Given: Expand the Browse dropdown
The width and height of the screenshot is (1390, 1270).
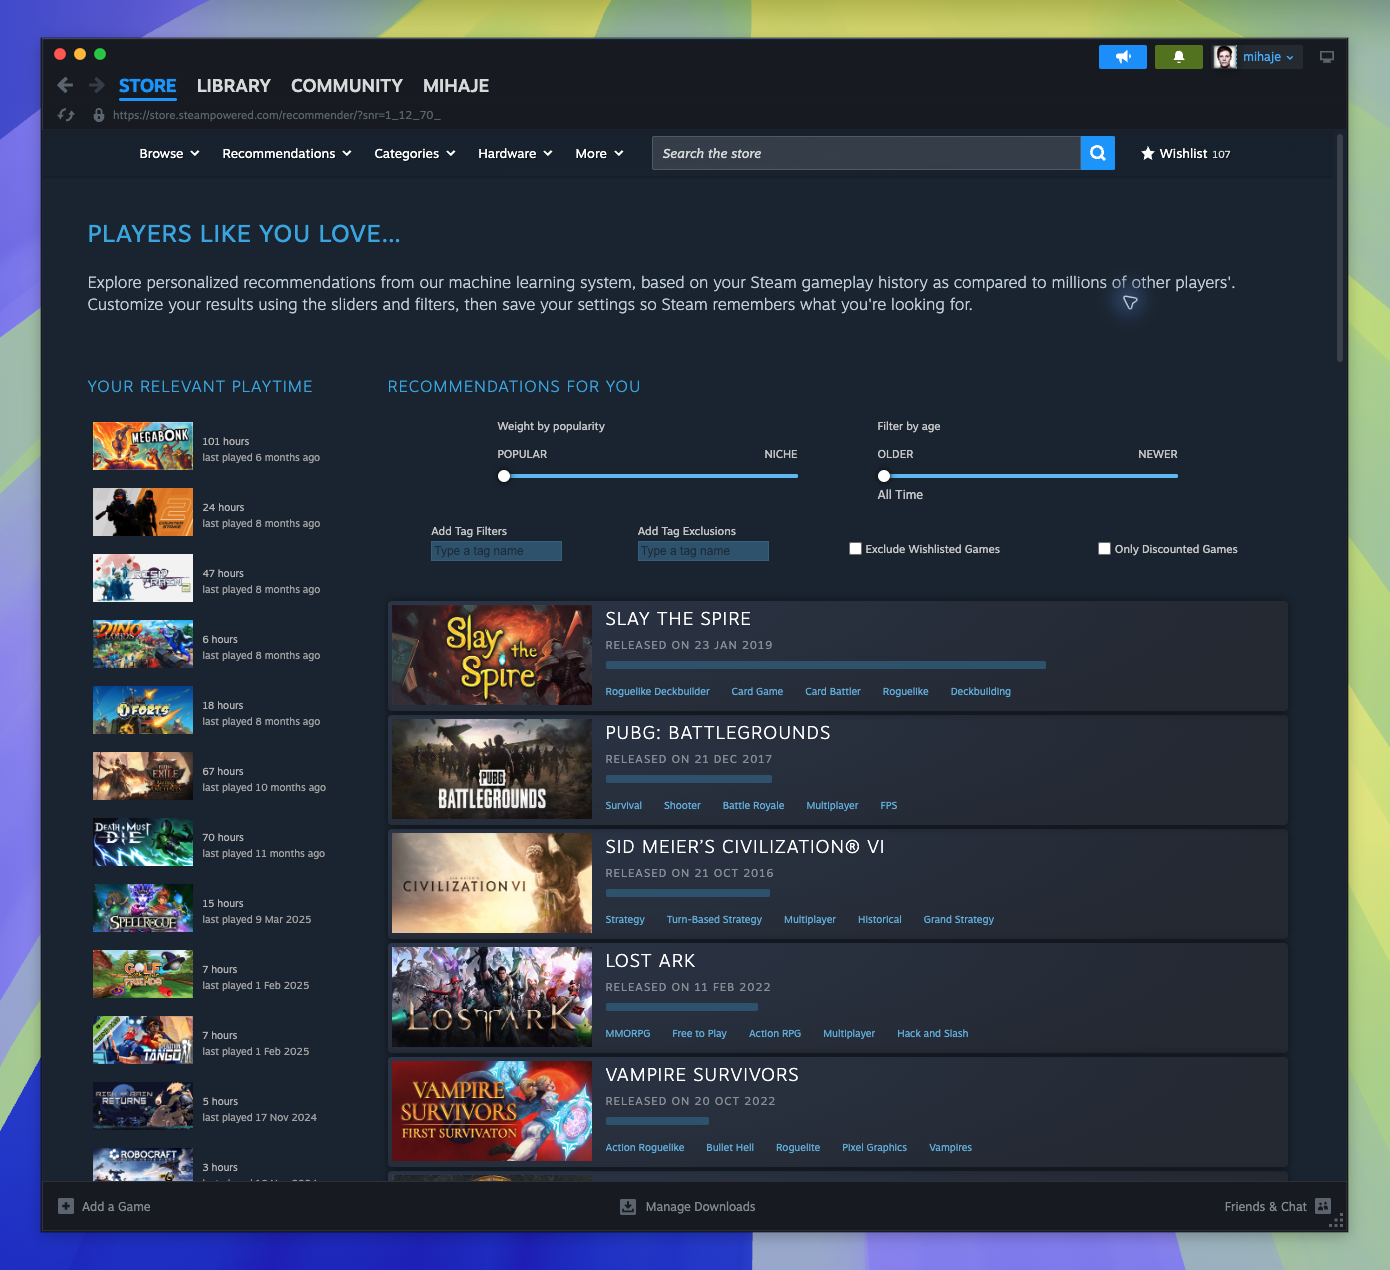Looking at the screenshot, I should (x=170, y=153).
